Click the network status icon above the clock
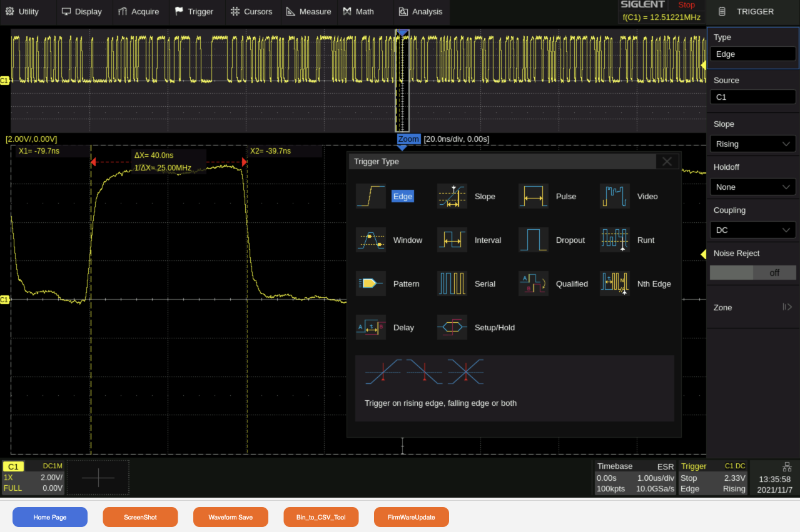Screen dimensions: 800x532 pos(787,466)
